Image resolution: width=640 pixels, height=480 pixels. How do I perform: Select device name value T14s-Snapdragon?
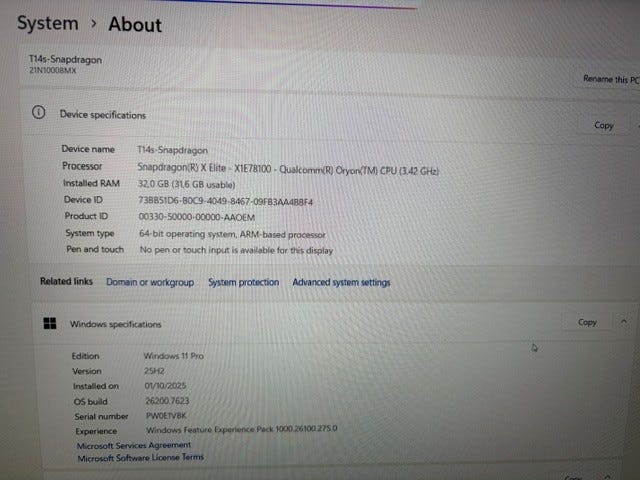172,150
